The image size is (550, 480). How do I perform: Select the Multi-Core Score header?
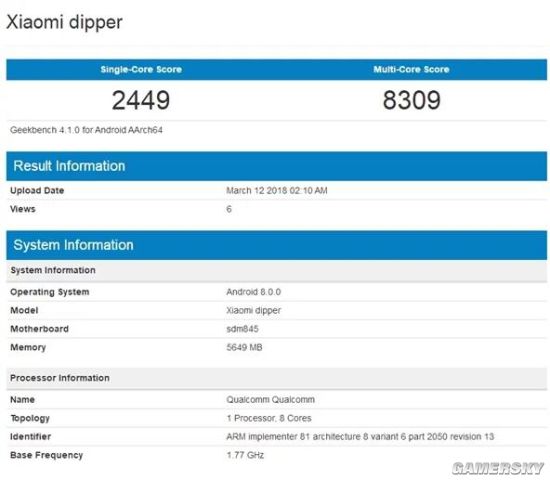(411, 69)
